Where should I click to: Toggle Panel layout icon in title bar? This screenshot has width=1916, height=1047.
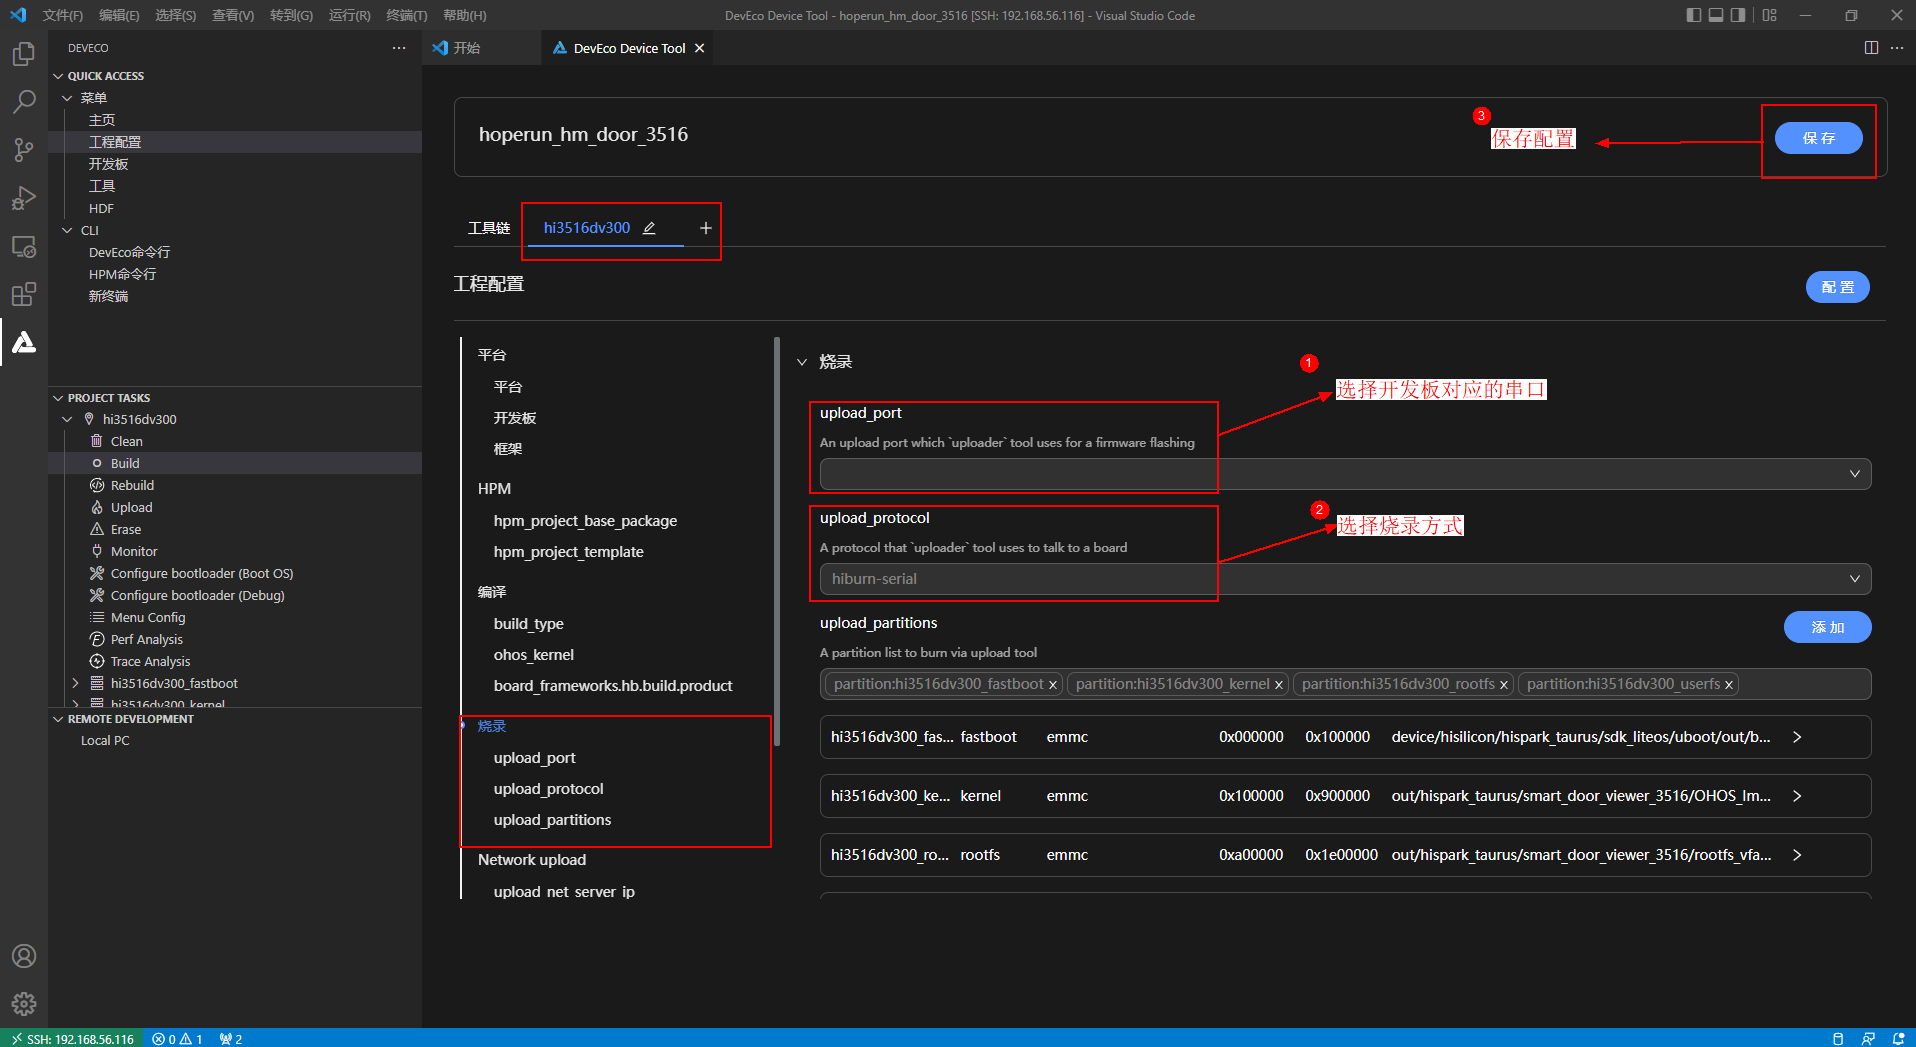[x=1716, y=15]
